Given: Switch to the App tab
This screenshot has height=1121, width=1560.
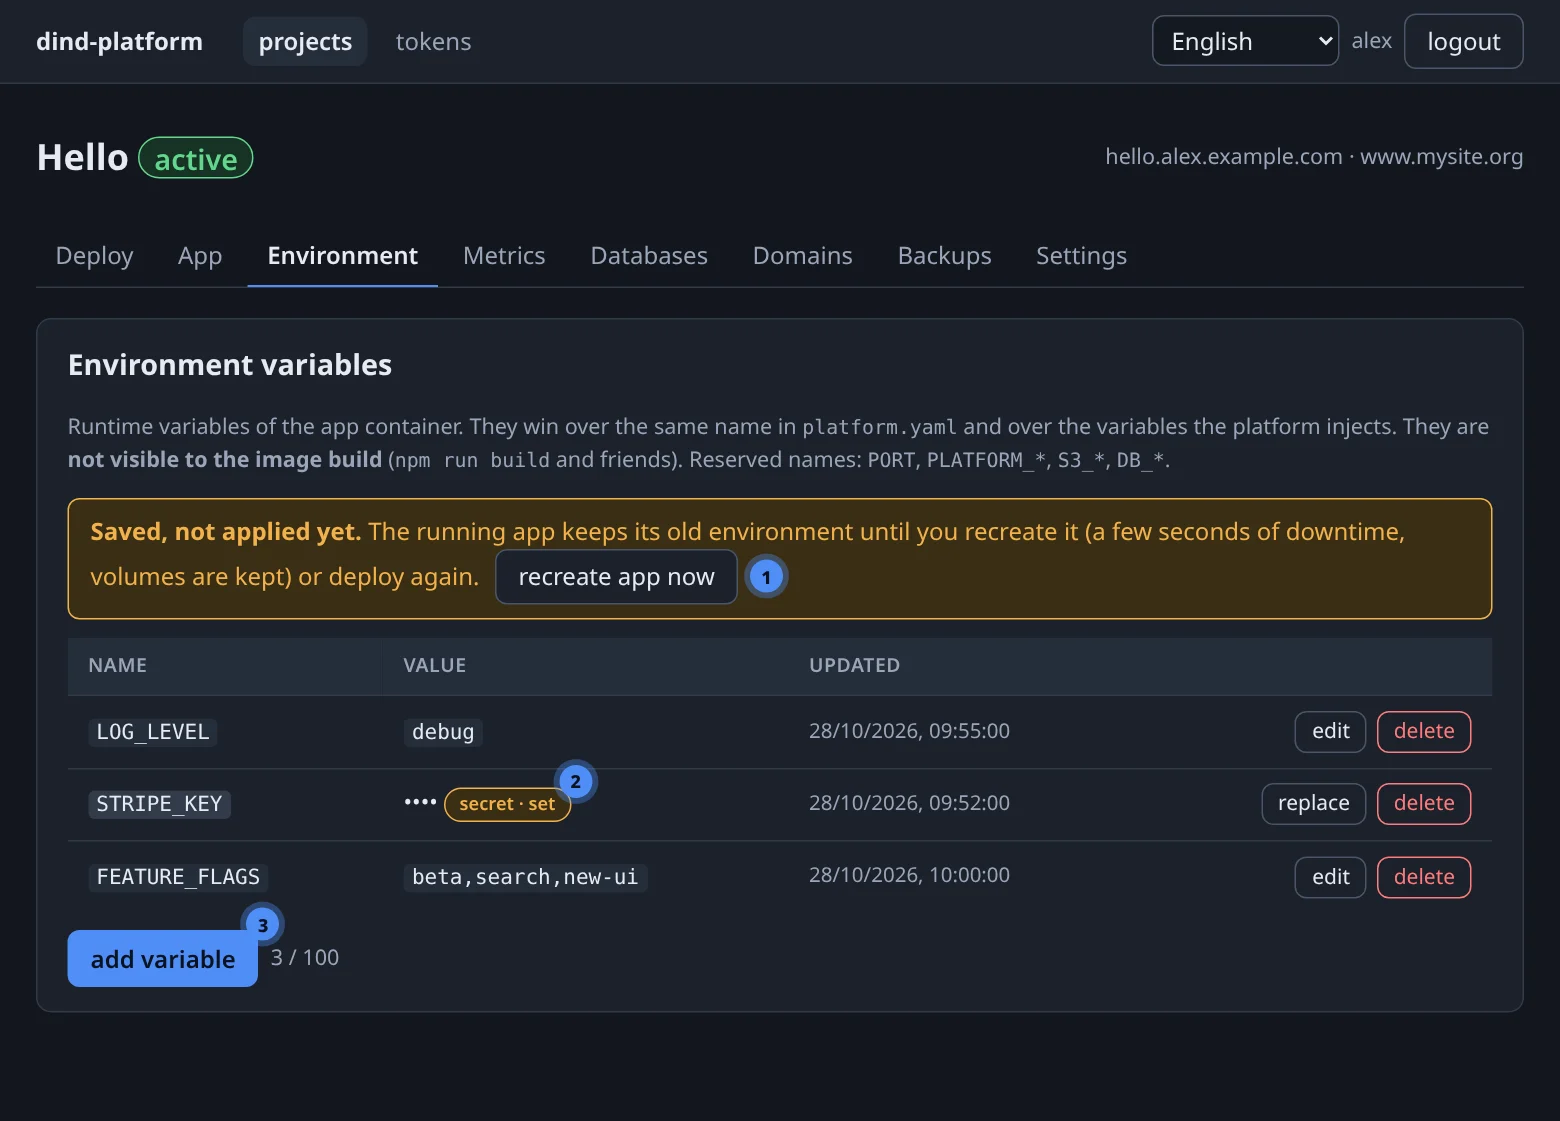Looking at the screenshot, I should (200, 256).
